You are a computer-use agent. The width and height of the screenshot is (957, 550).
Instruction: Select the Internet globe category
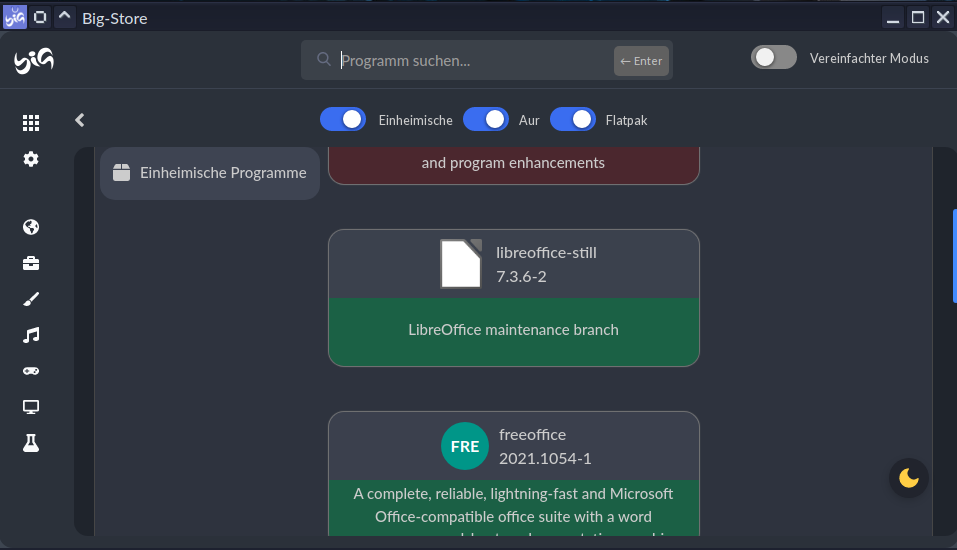coord(31,227)
